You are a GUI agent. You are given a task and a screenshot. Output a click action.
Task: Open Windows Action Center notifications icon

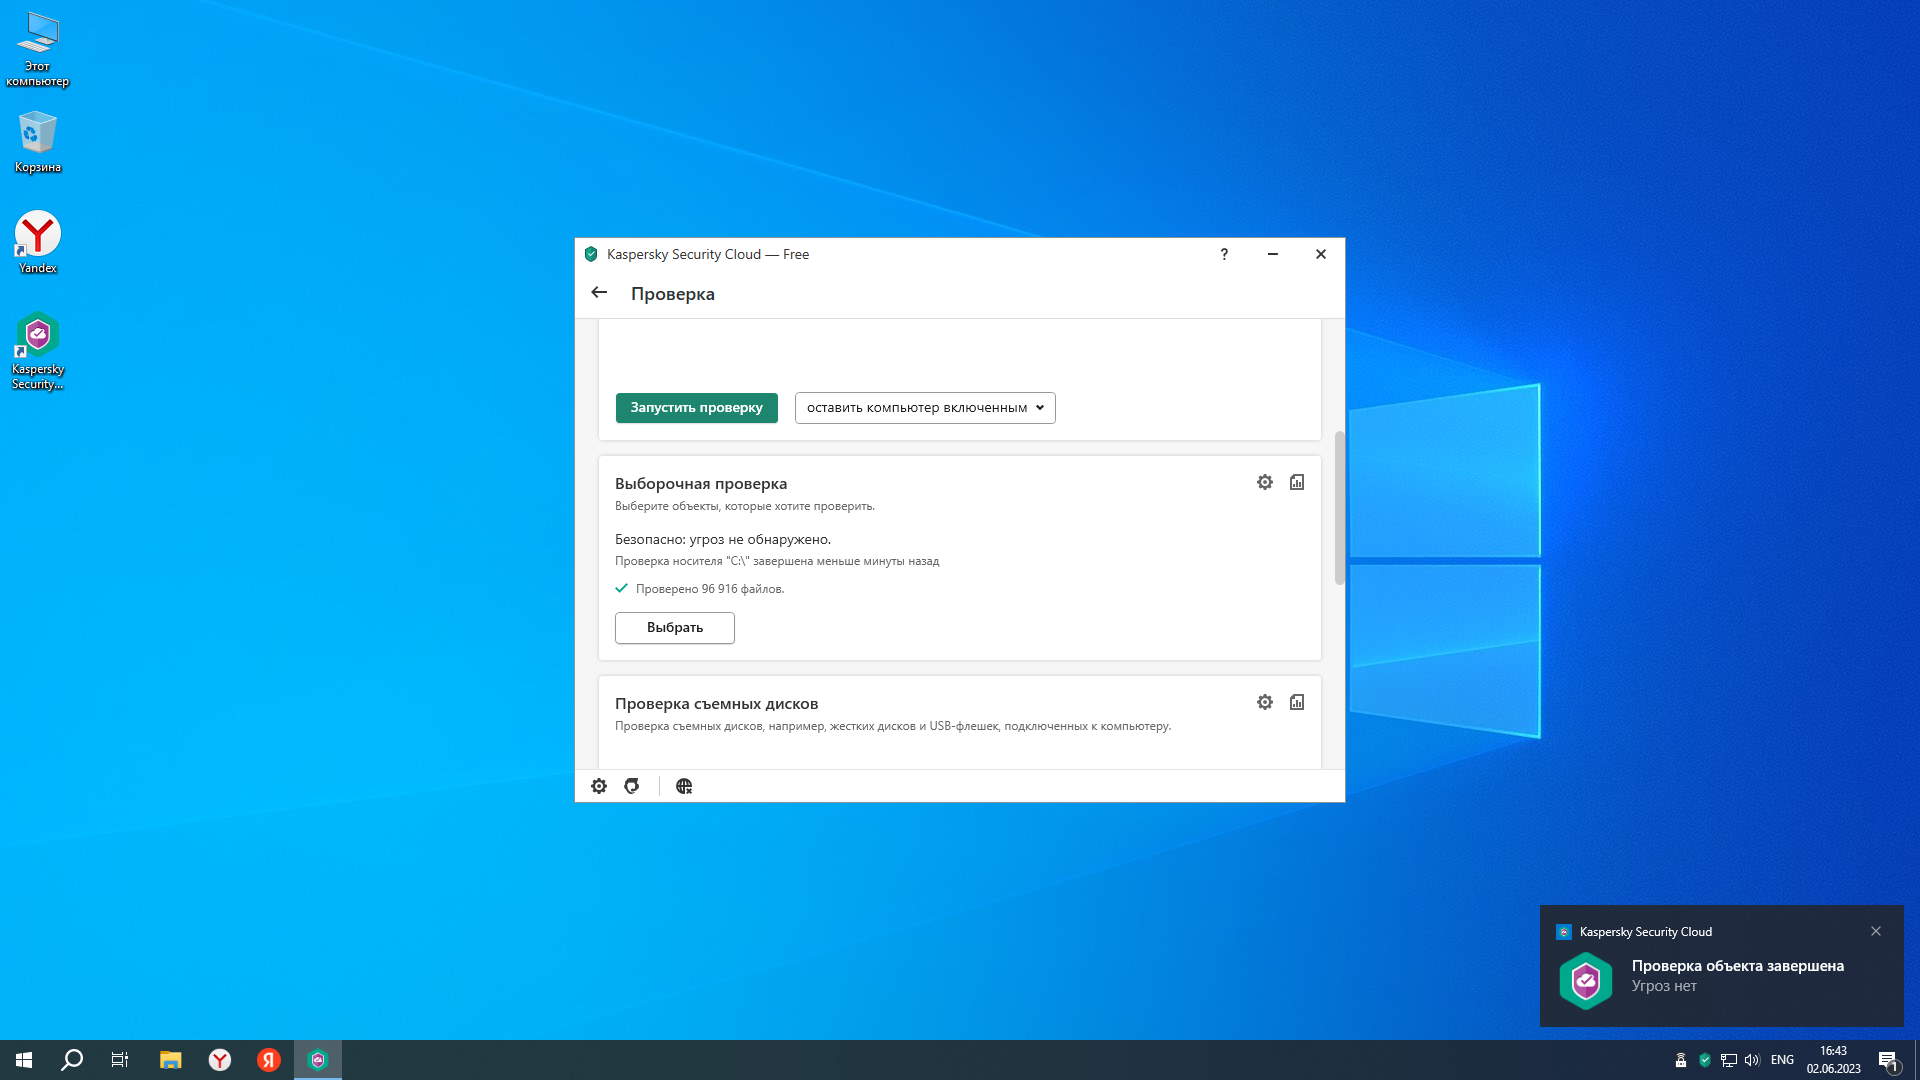click(1888, 1060)
